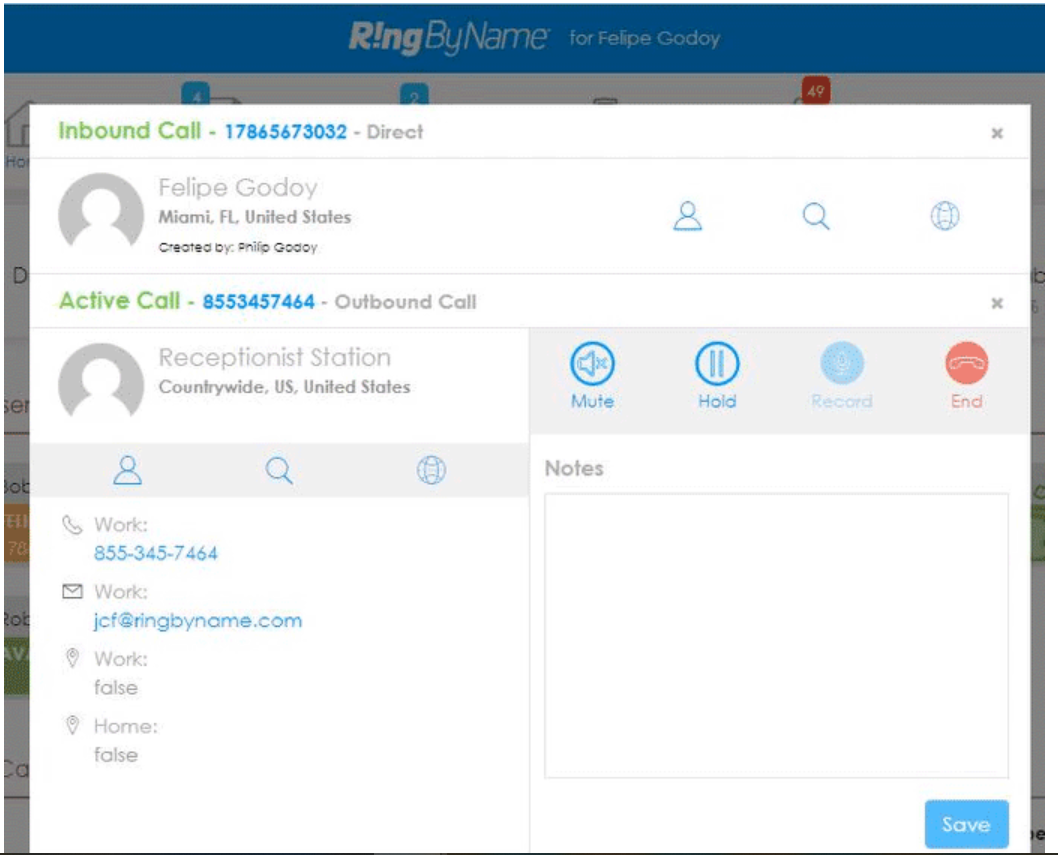Click Felipe Godoy avatar picture

click(x=101, y=211)
